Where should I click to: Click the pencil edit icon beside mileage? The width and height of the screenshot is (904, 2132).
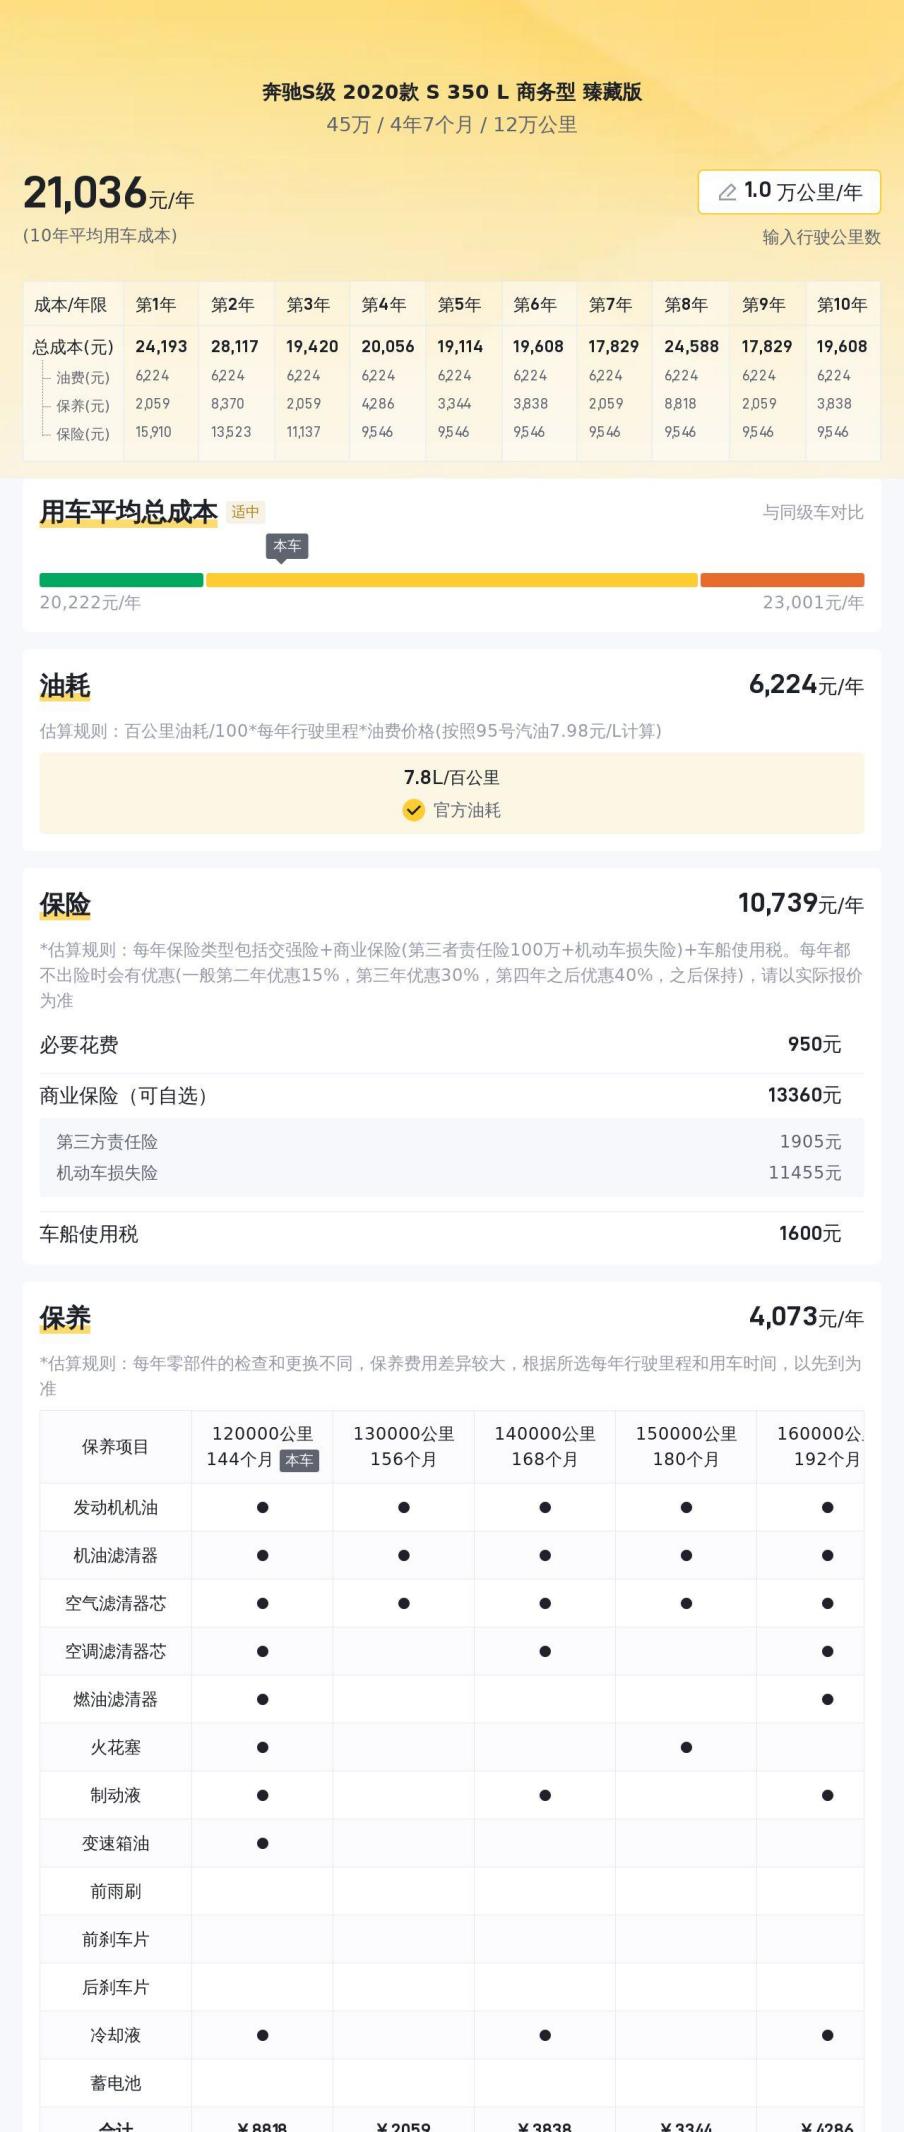(727, 192)
